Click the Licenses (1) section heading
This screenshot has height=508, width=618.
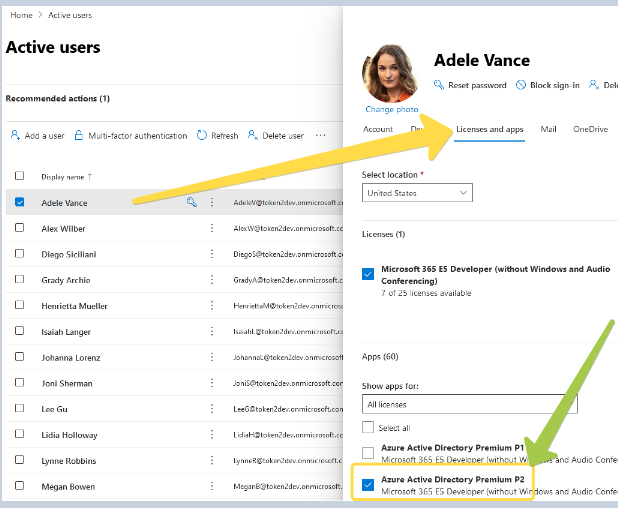[x=383, y=234]
